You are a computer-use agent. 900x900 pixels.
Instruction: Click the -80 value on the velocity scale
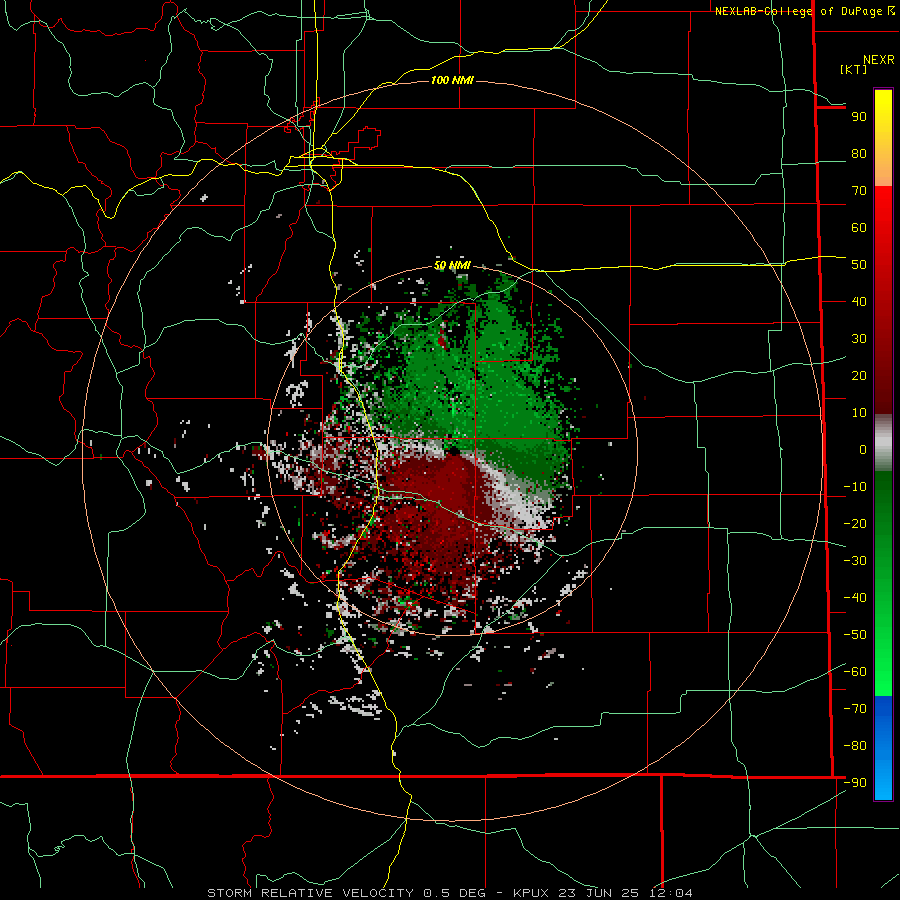click(x=855, y=746)
